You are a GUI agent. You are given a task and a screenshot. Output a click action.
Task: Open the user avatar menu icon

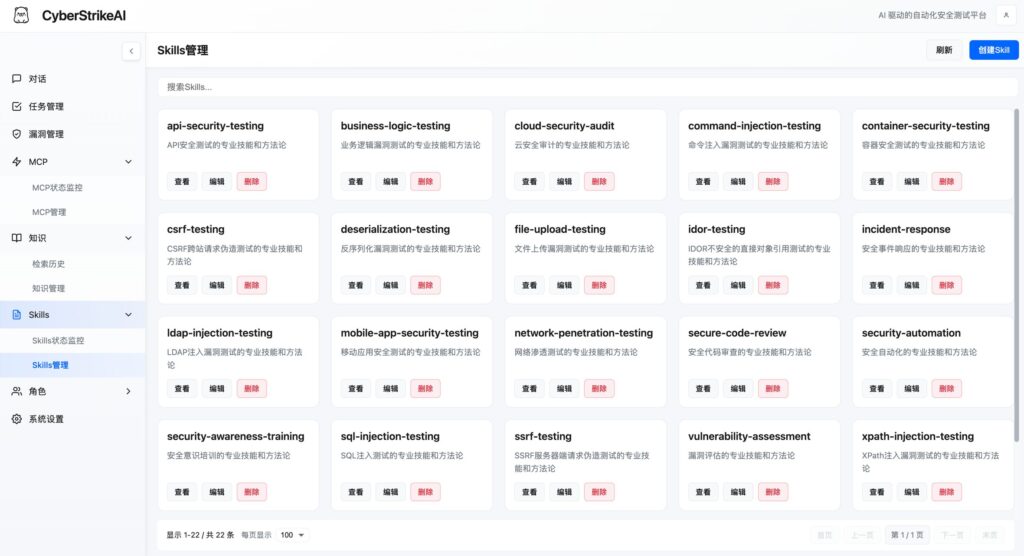click(1004, 15)
